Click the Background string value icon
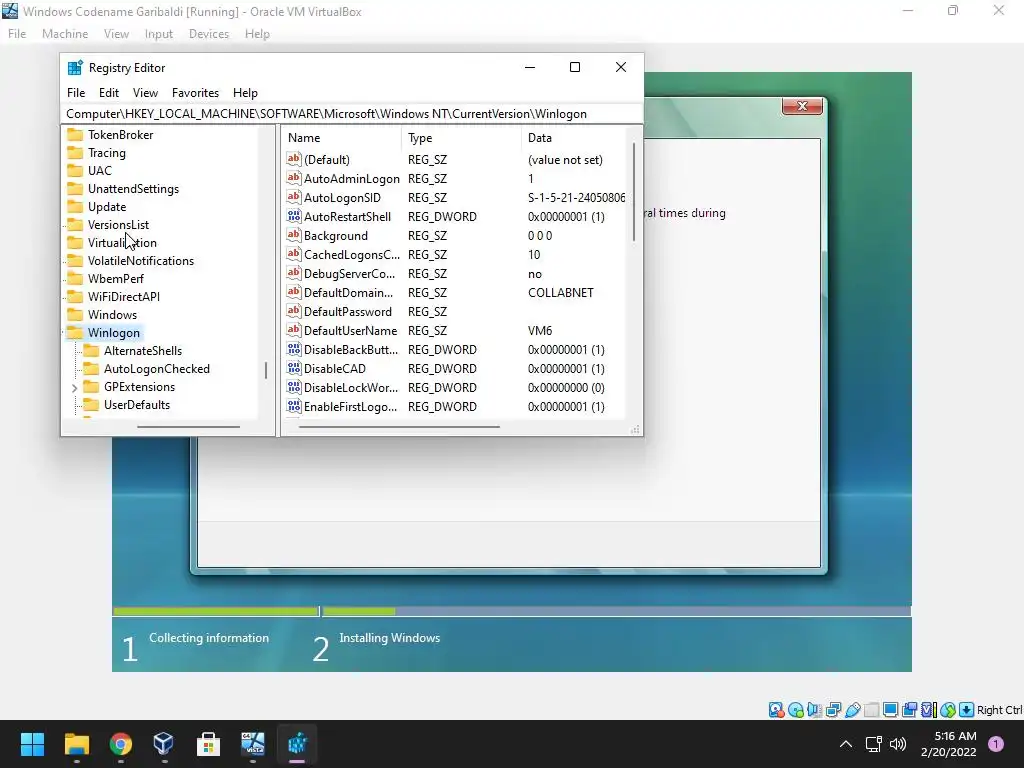Viewport: 1024px width, 768px height. coord(294,235)
